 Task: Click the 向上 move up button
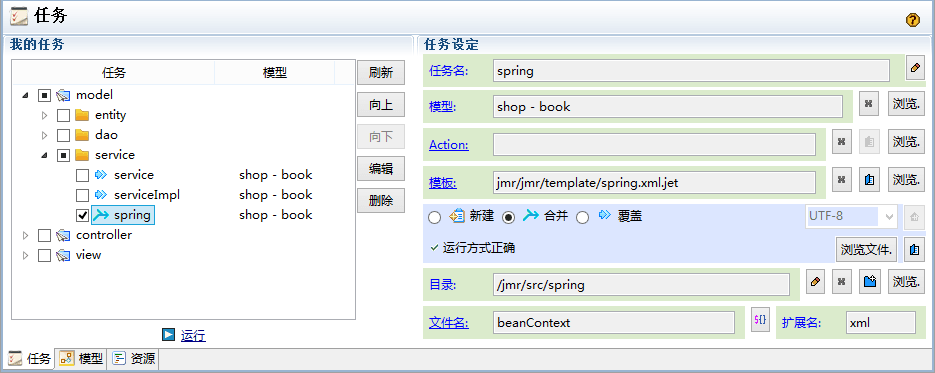[381, 105]
